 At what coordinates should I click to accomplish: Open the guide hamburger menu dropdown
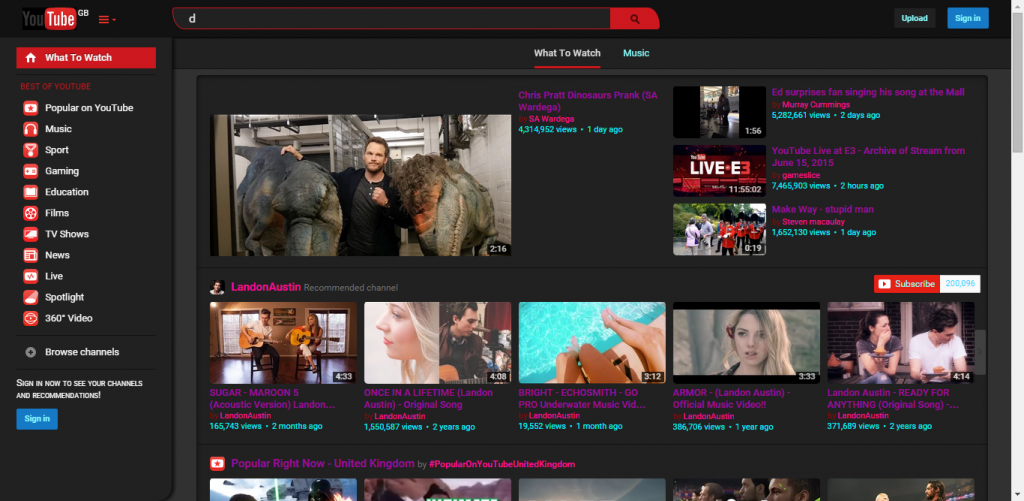pos(107,20)
